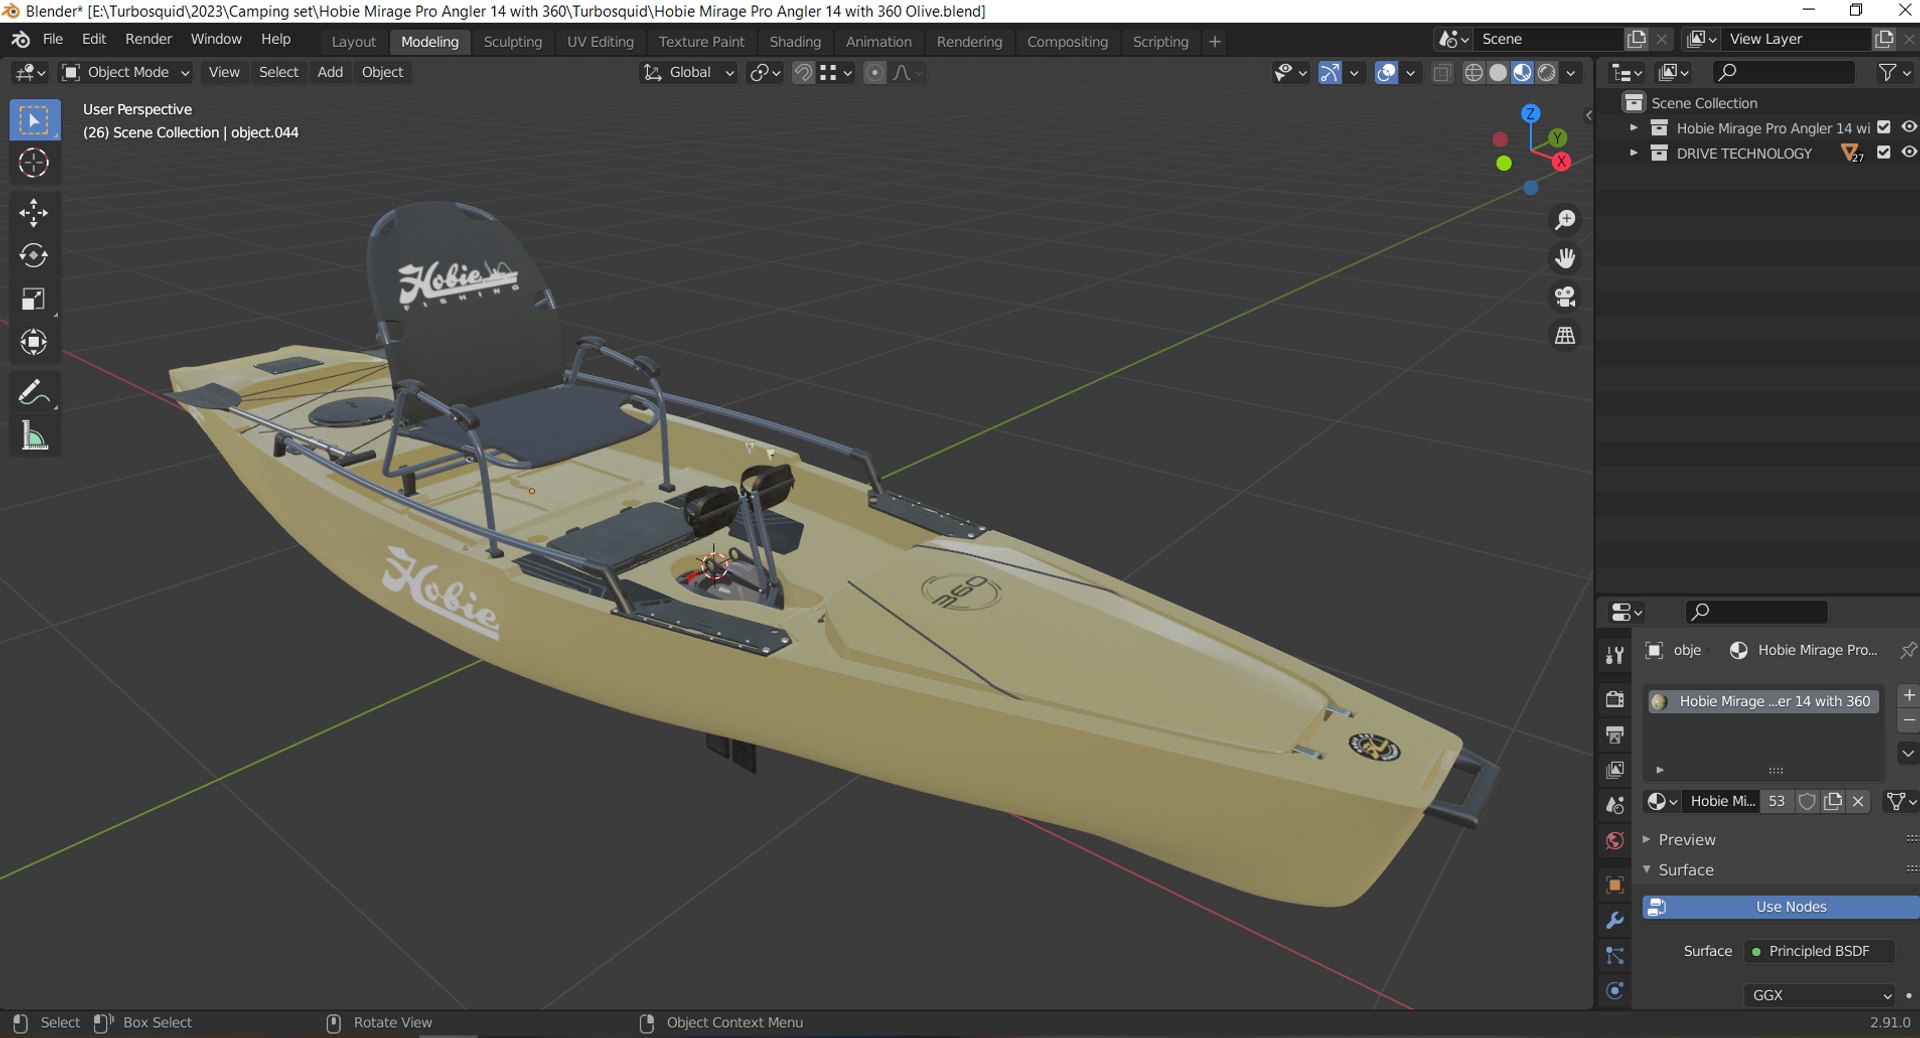Click the Blender logo menu icon
The width and height of the screenshot is (1920, 1038).
(20, 39)
